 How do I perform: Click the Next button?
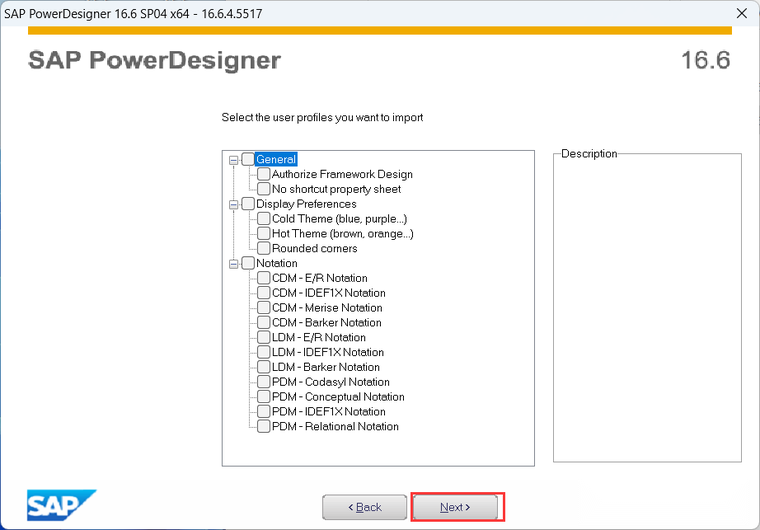tap(455, 507)
